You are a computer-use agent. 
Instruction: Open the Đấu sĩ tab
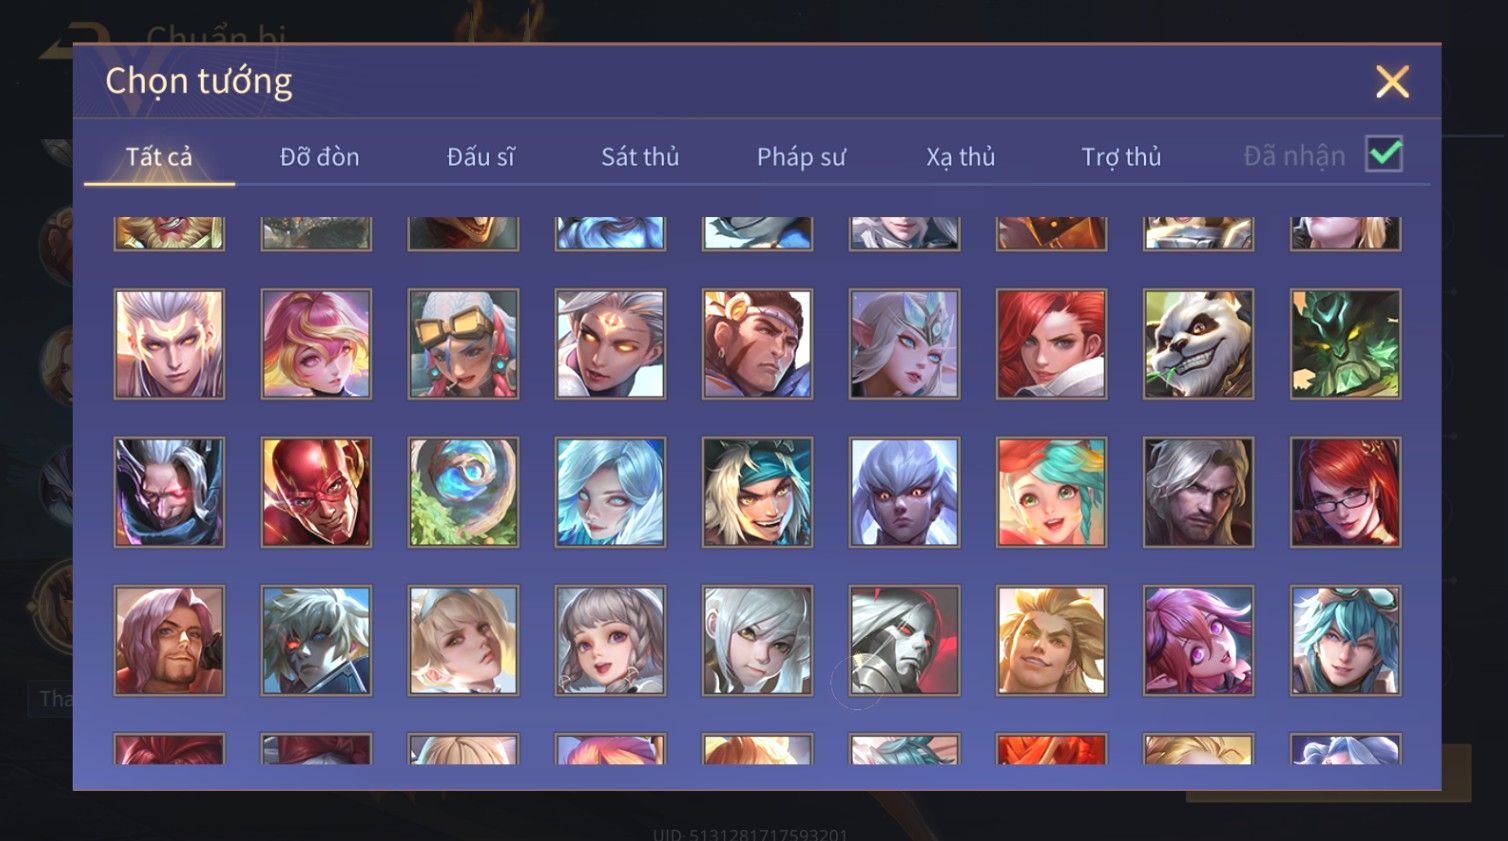click(x=481, y=157)
